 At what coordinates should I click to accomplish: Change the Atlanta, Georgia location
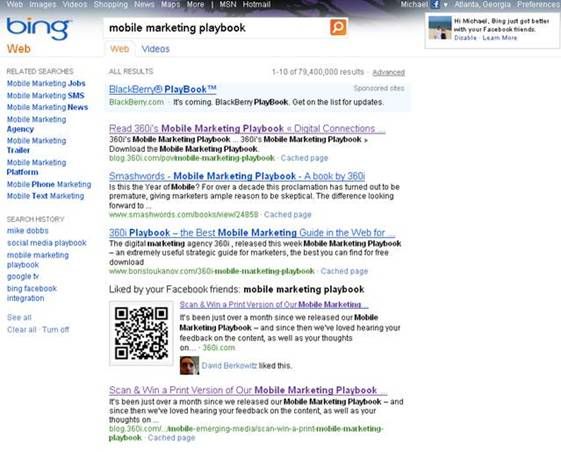(482, 4)
